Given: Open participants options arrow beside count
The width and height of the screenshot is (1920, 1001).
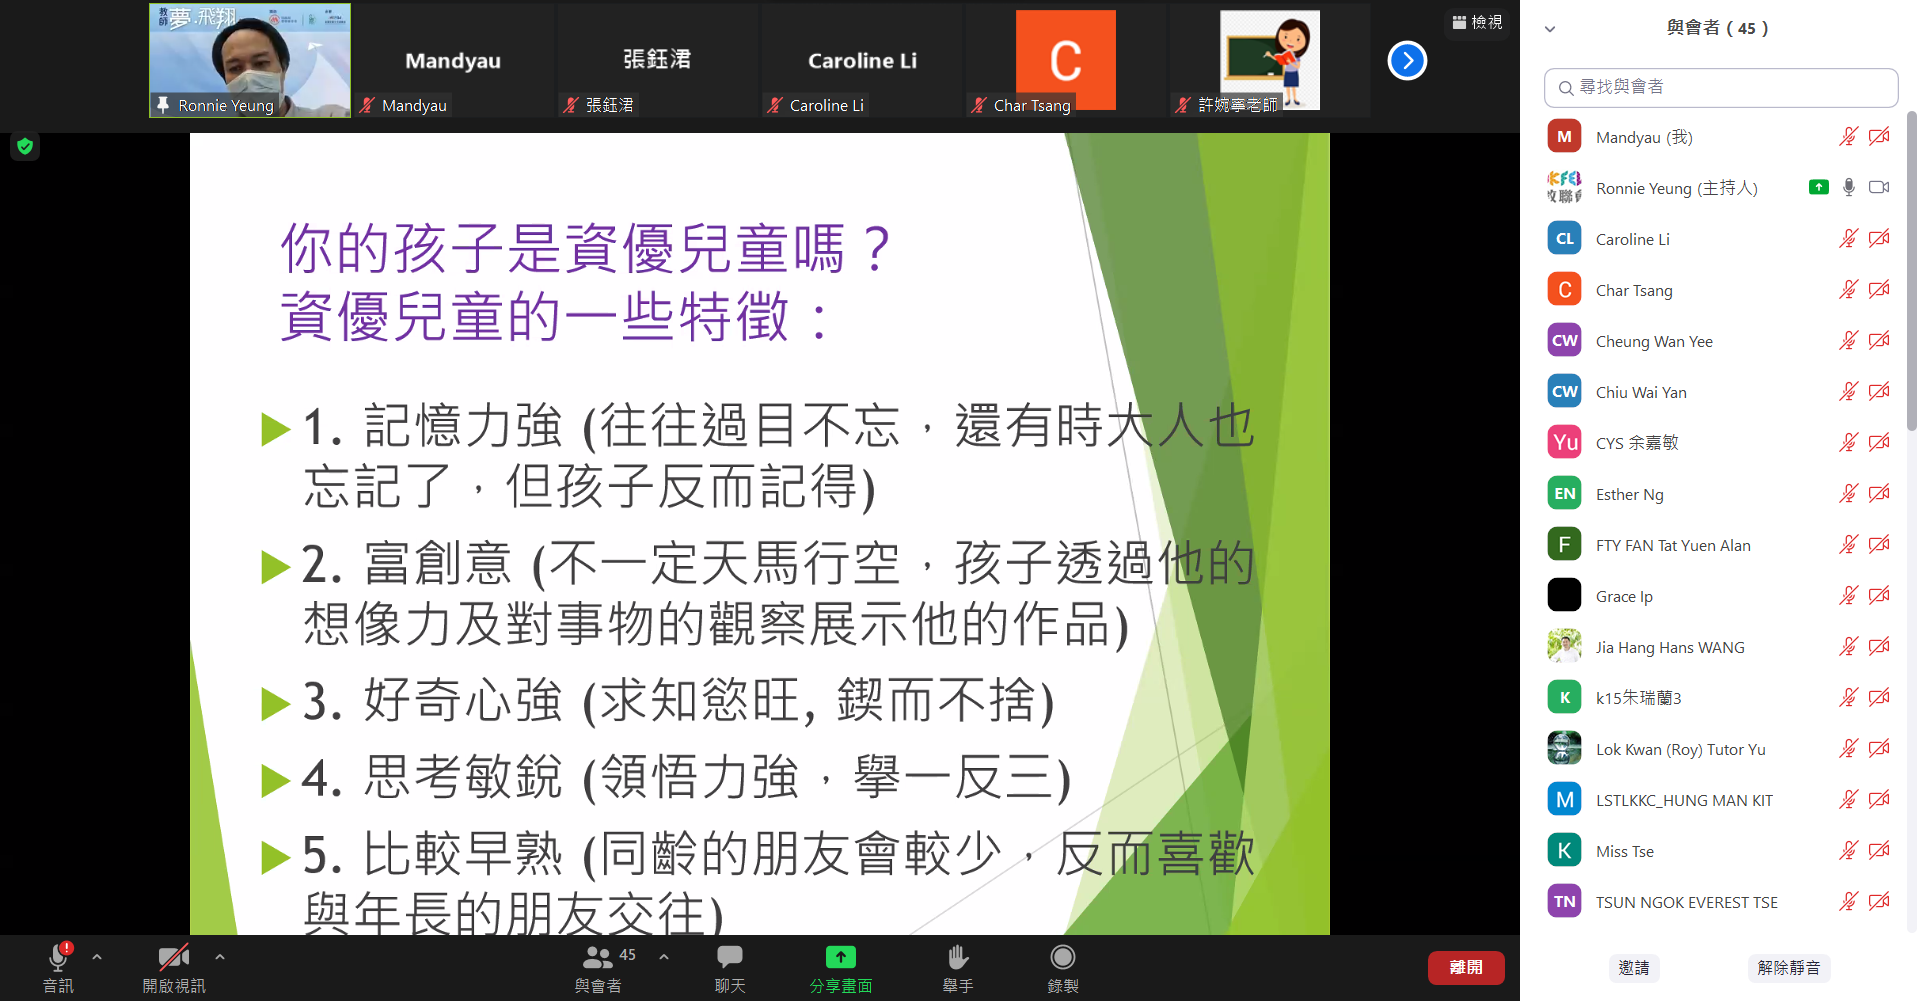Looking at the screenshot, I should point(664,957).
